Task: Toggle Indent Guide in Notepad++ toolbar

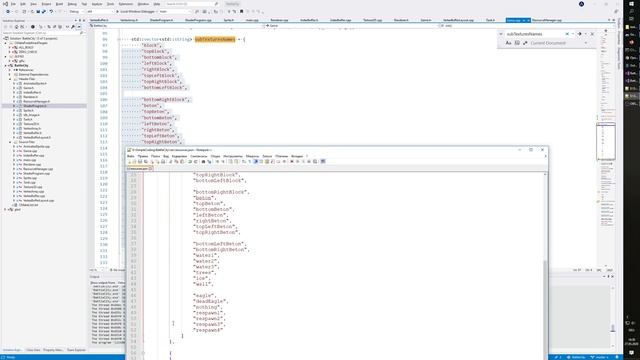Action: click(256, 162)
